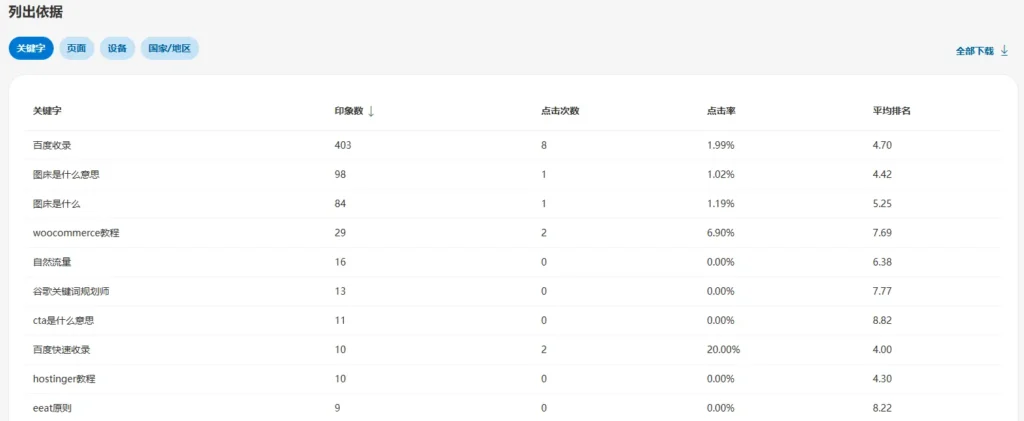Click the impressions value 29
1024x421 pixels.
click(x=340, y=233)
